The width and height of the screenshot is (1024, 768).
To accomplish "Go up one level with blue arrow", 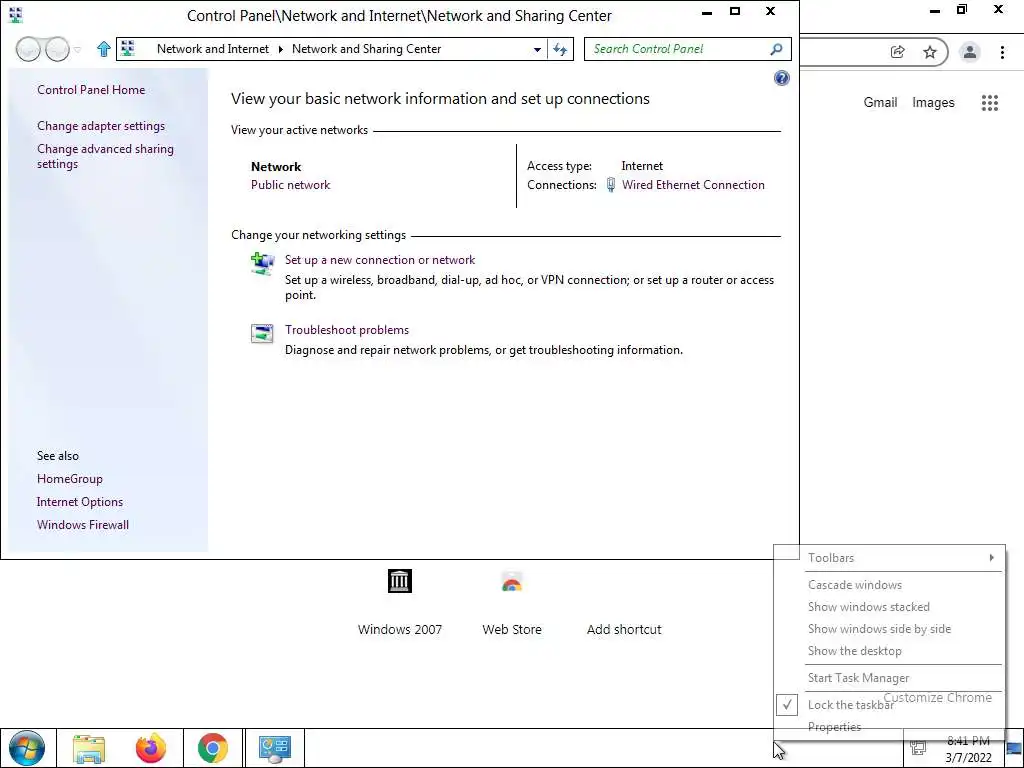I will pyautogui.click(x=103, y=49).
